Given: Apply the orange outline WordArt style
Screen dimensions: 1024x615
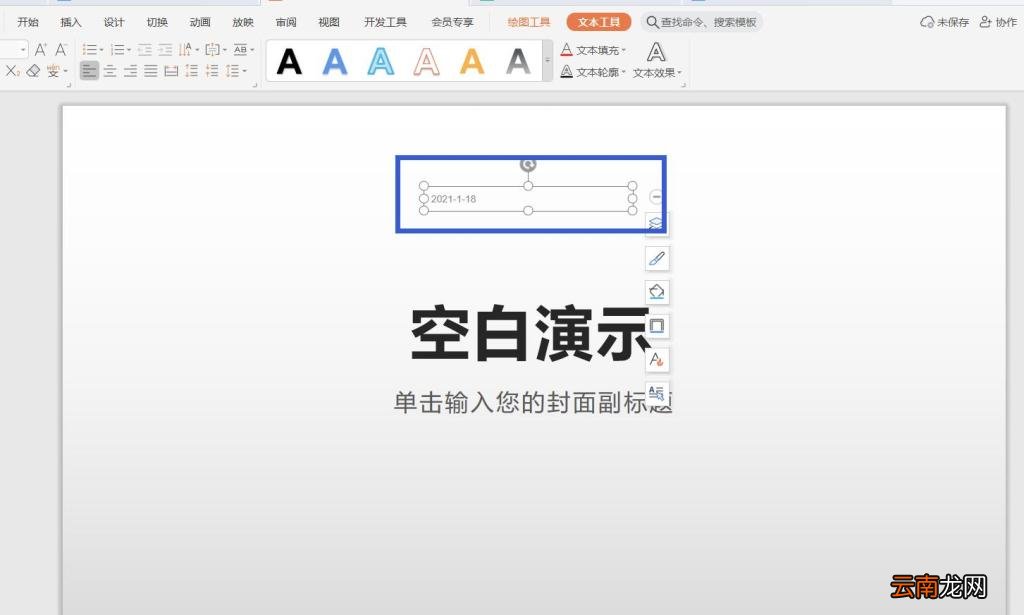Looking at the screenshot, I should tap(426, 62).
